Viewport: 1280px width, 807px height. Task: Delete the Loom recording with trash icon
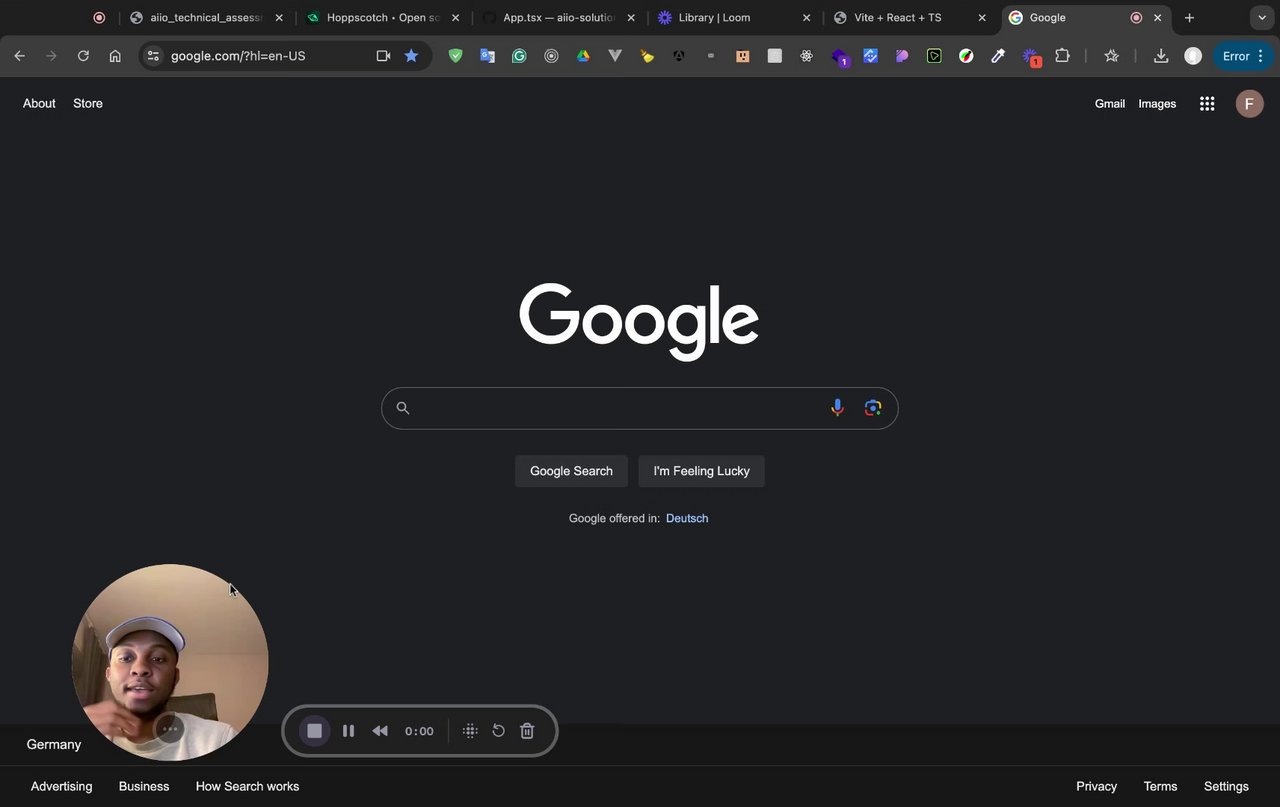pos(527,731)
